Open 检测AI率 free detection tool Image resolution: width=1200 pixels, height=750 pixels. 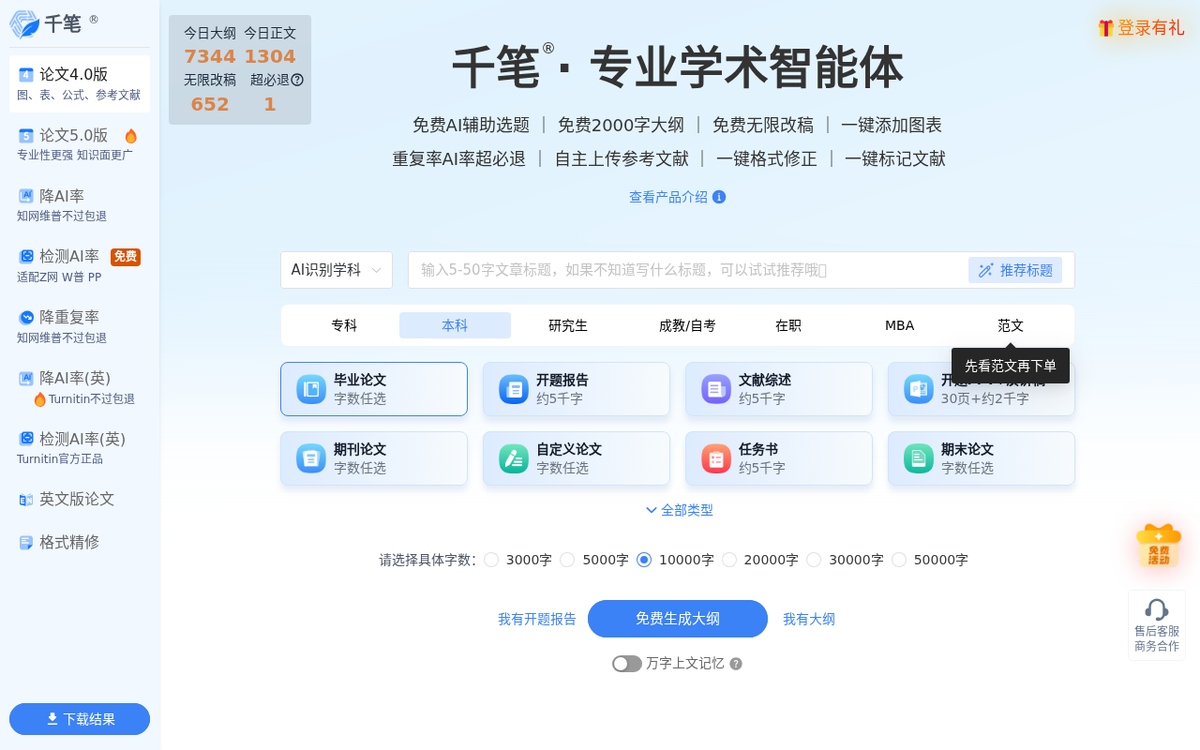coord(70,257)
